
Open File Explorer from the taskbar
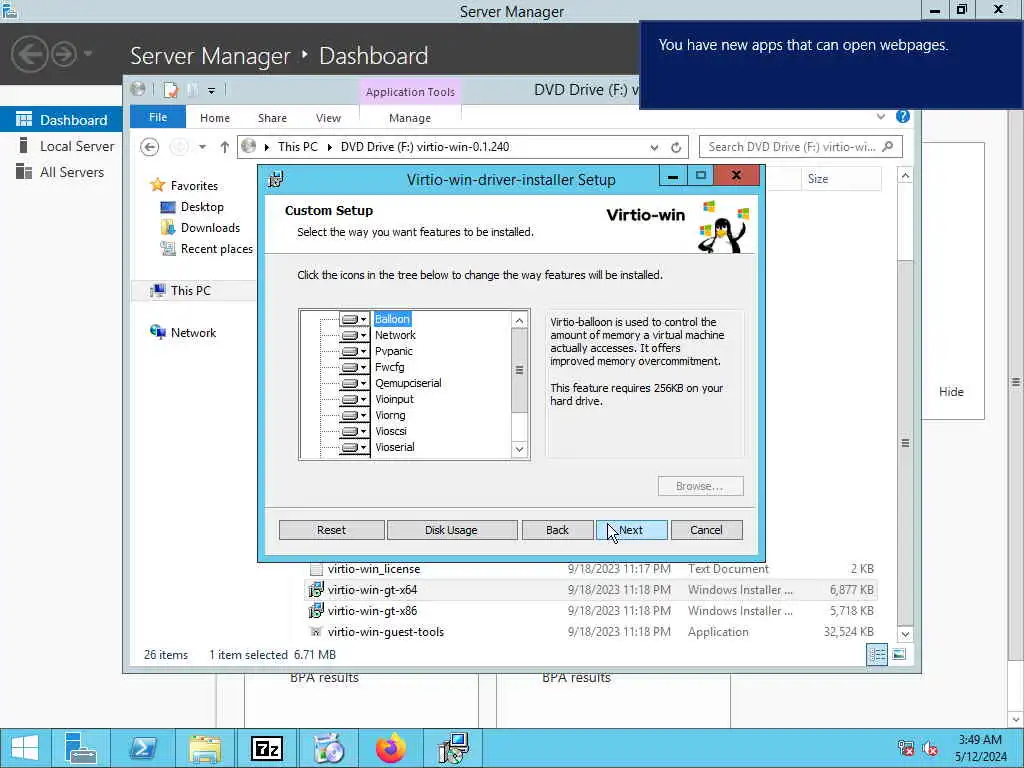click(205, 748)
